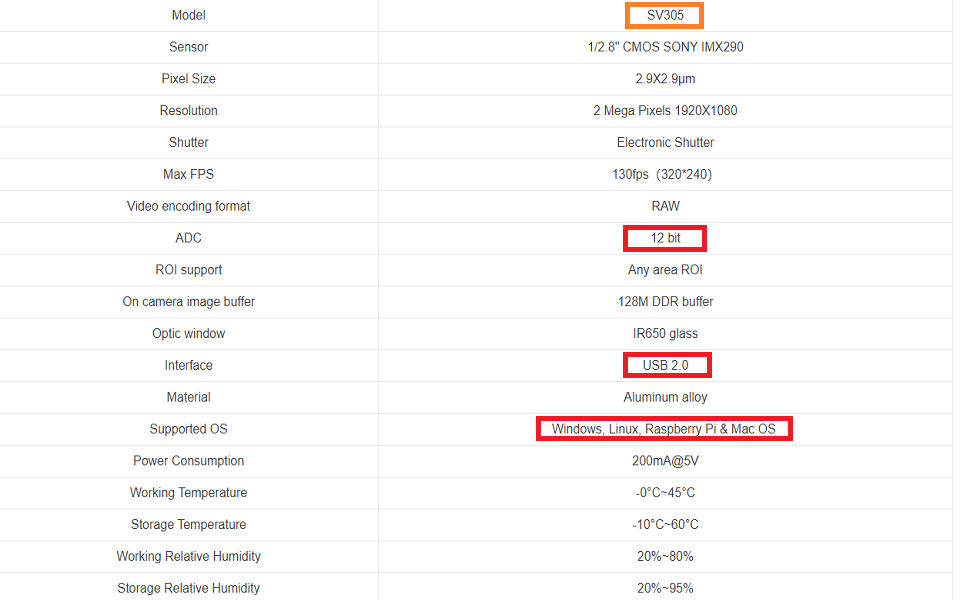
Task: Click the highlighted 12 bit ADC value
Action: click(665, 238)
